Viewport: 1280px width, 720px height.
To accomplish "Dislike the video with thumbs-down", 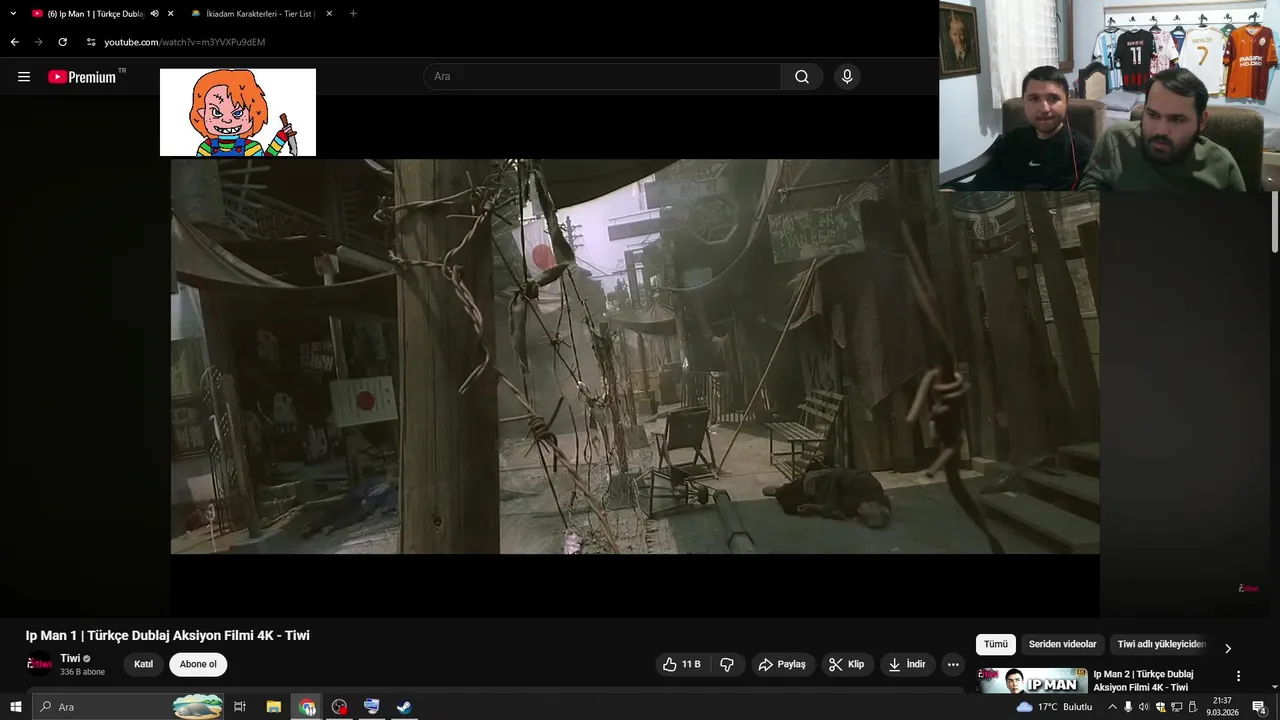I will [727, 664].
